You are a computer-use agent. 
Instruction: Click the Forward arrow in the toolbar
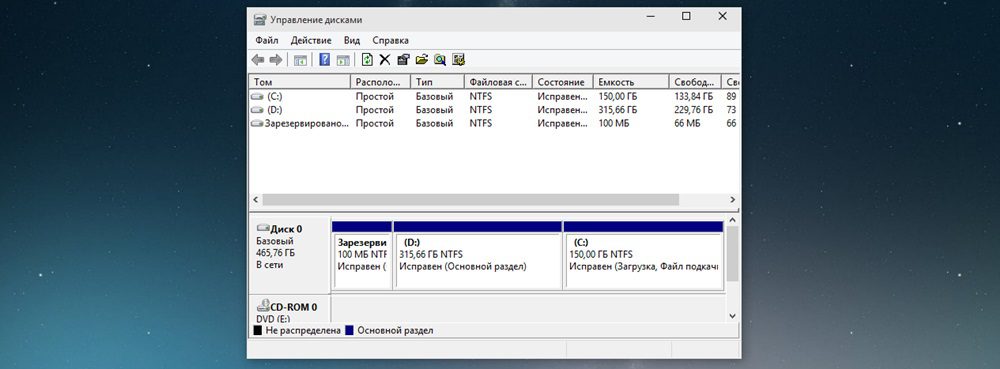276,60
